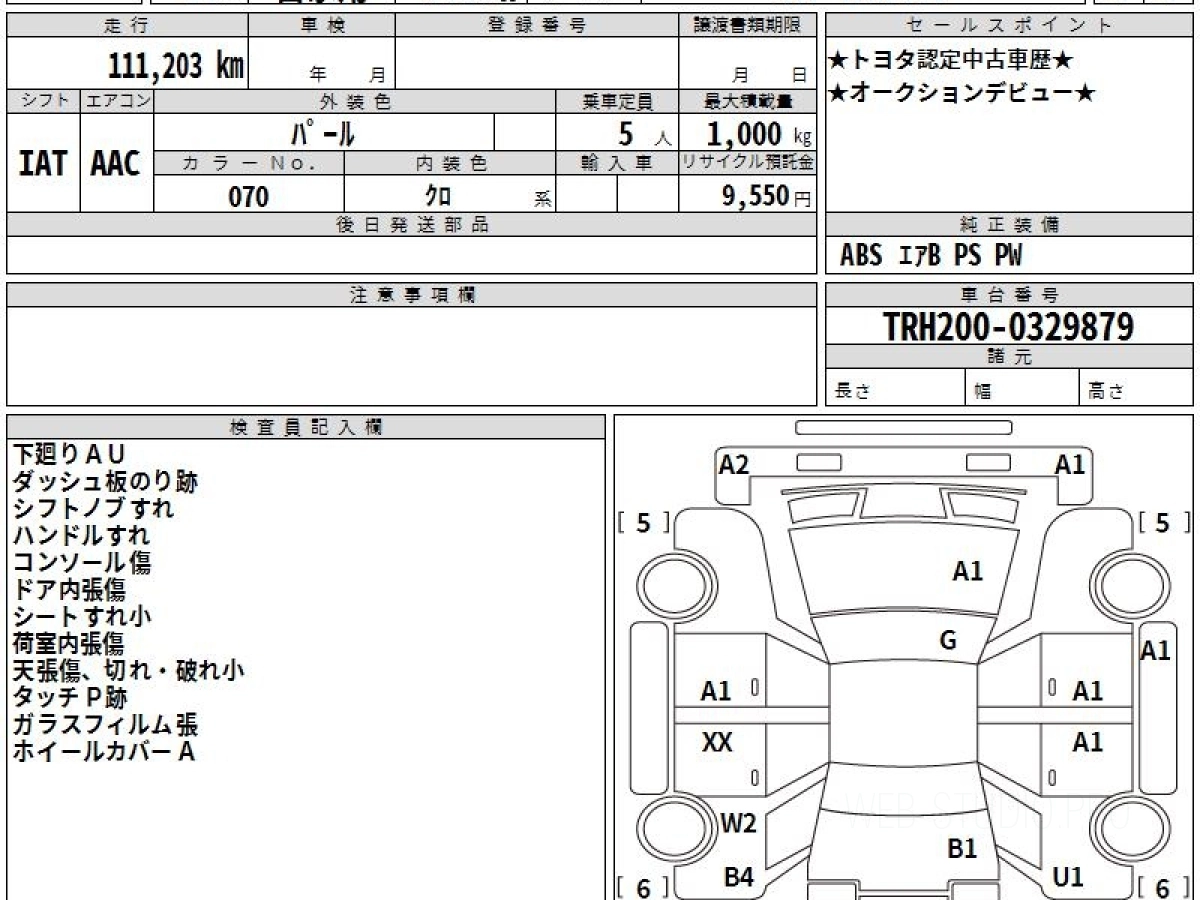Viewport: 1200px width, 900px height.
Task: Click the inspector note ホイールカバーA
Action: click(103, 751)
